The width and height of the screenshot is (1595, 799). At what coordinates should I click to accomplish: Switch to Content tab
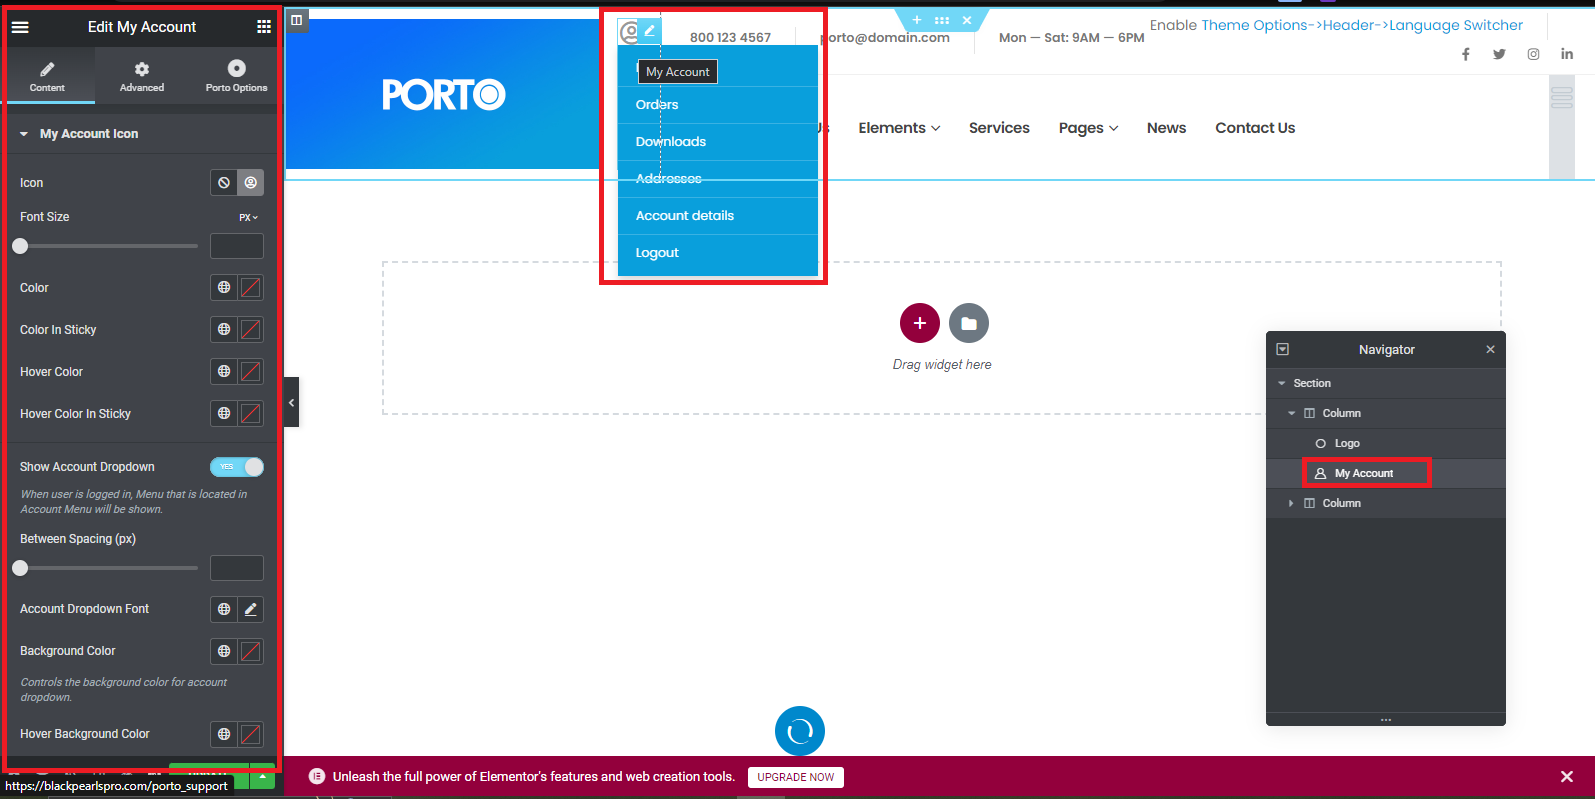click(x=47, y=76)
